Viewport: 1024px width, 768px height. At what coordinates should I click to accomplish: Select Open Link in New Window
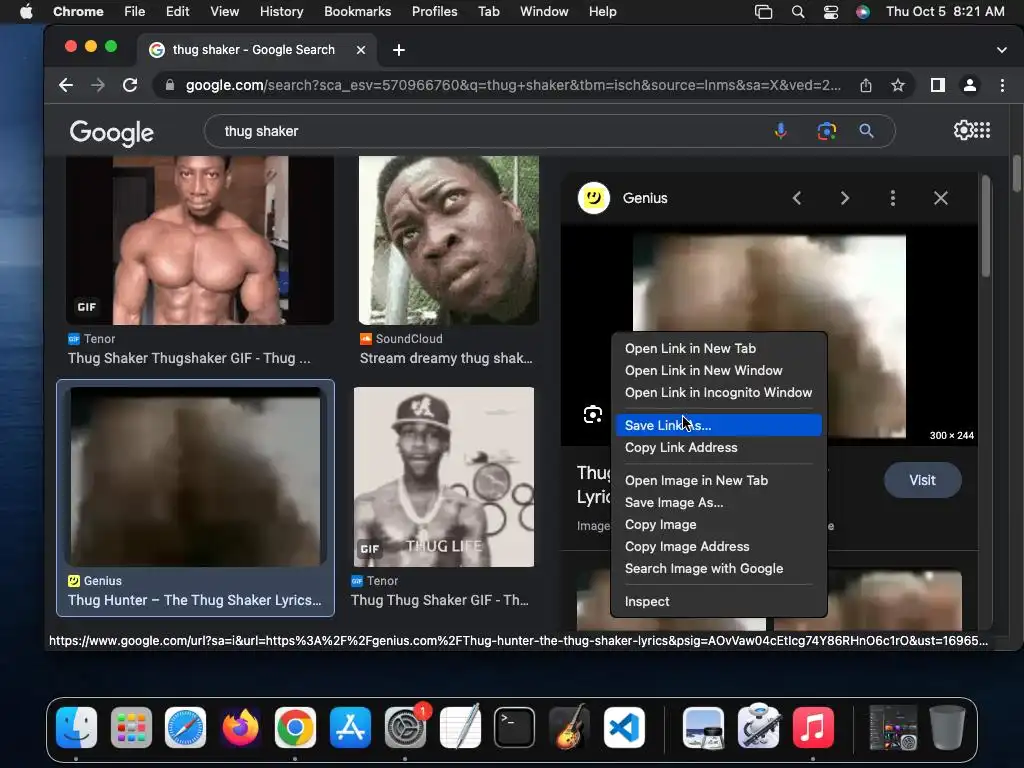tap(718, 370)
